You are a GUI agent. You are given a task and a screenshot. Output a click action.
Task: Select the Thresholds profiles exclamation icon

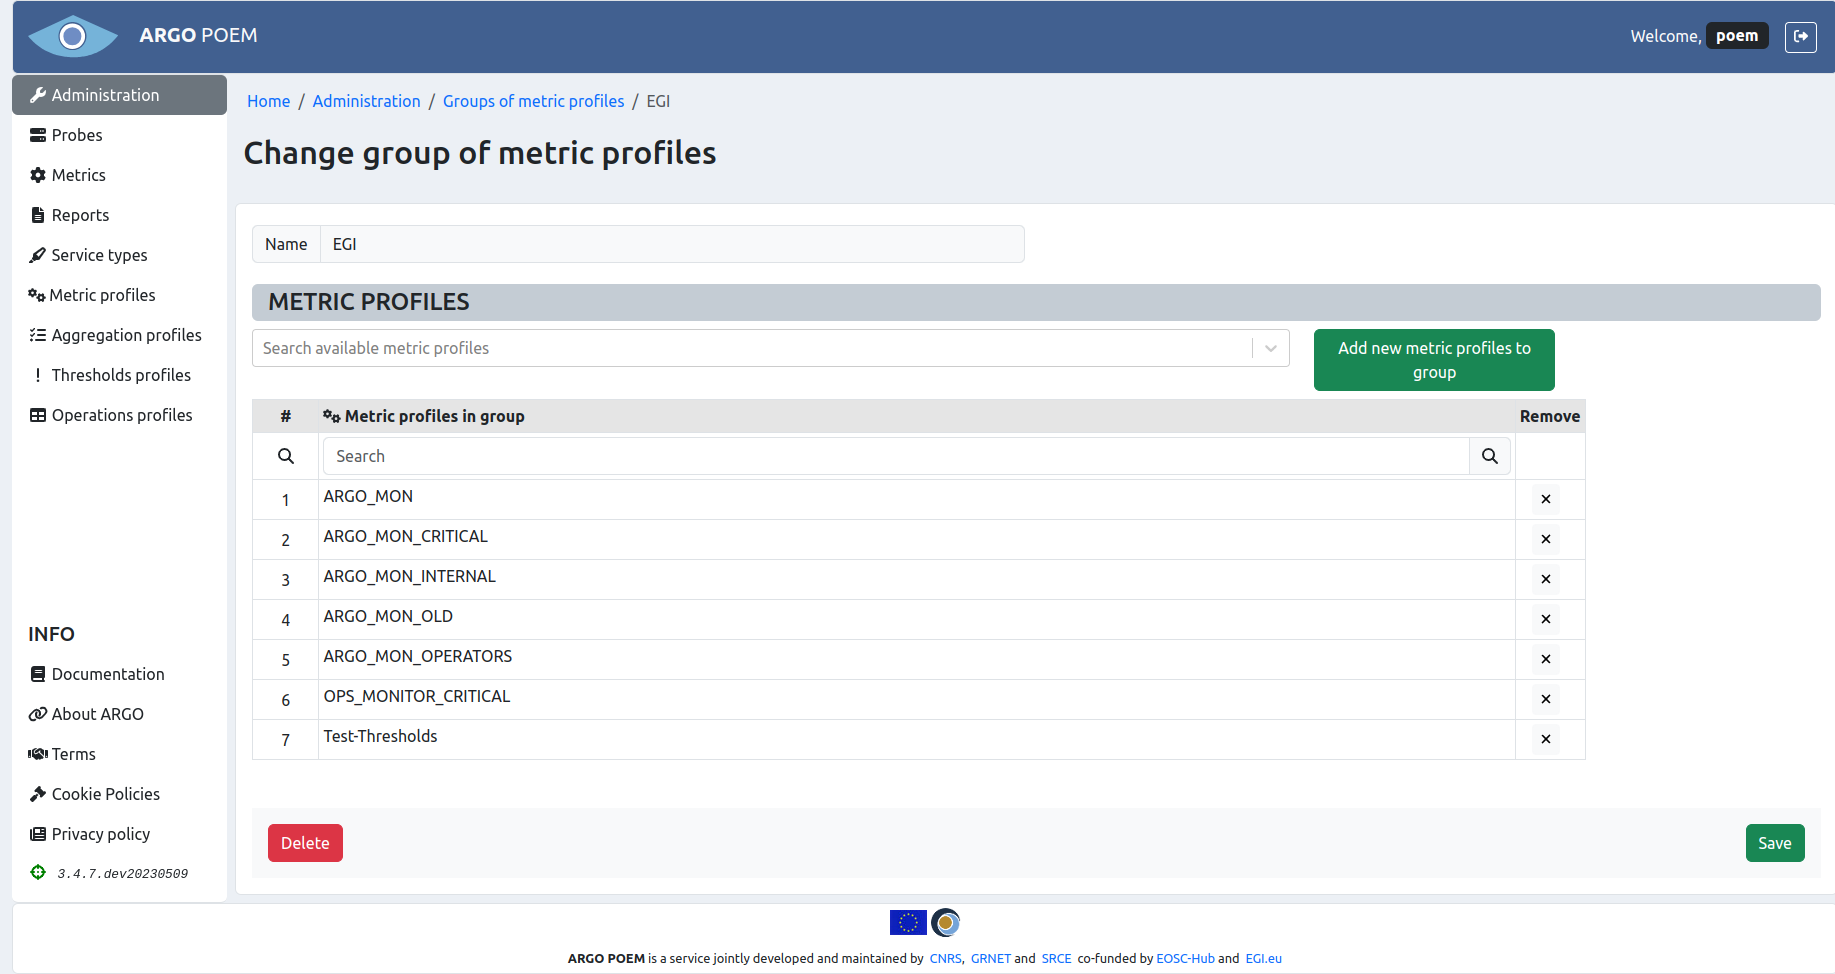point(37,374)
